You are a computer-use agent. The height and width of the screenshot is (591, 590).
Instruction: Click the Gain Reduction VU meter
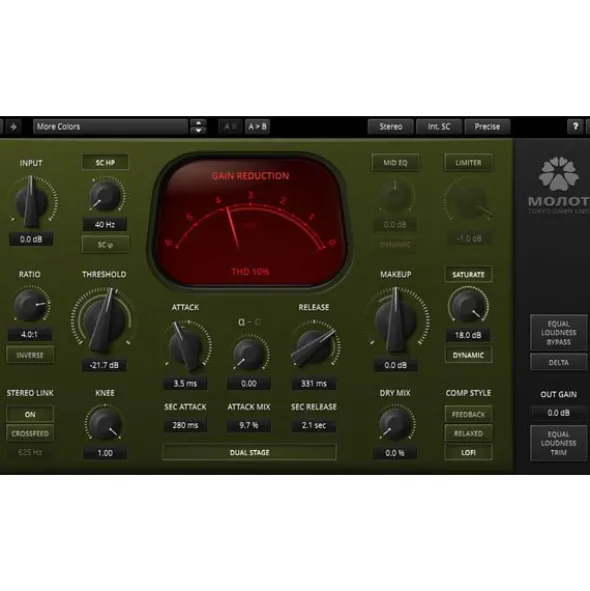tap(250, 222)
